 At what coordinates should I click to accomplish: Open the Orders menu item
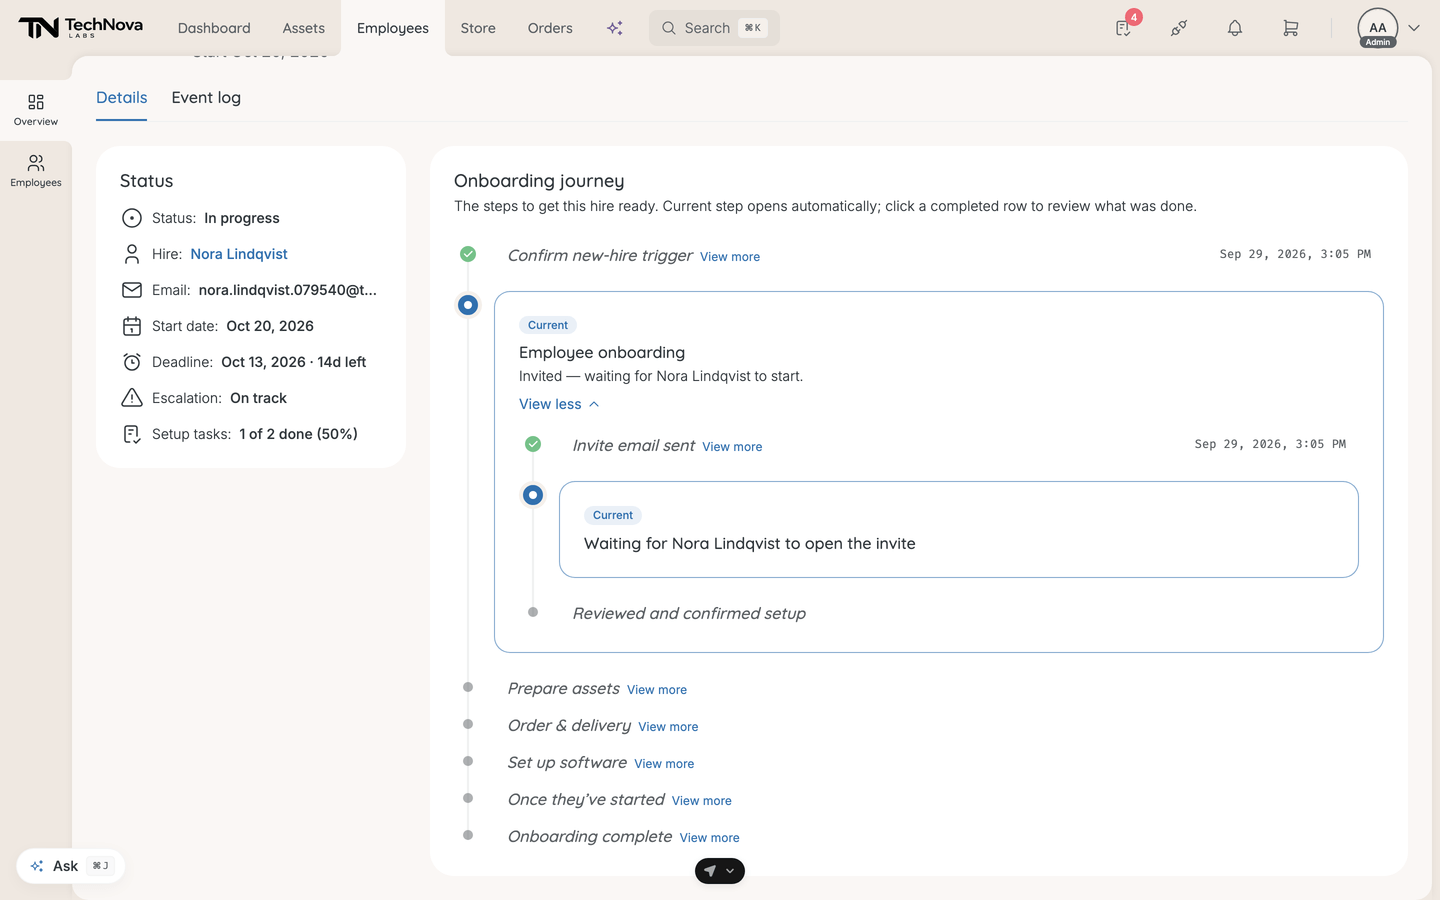point(550,28)
